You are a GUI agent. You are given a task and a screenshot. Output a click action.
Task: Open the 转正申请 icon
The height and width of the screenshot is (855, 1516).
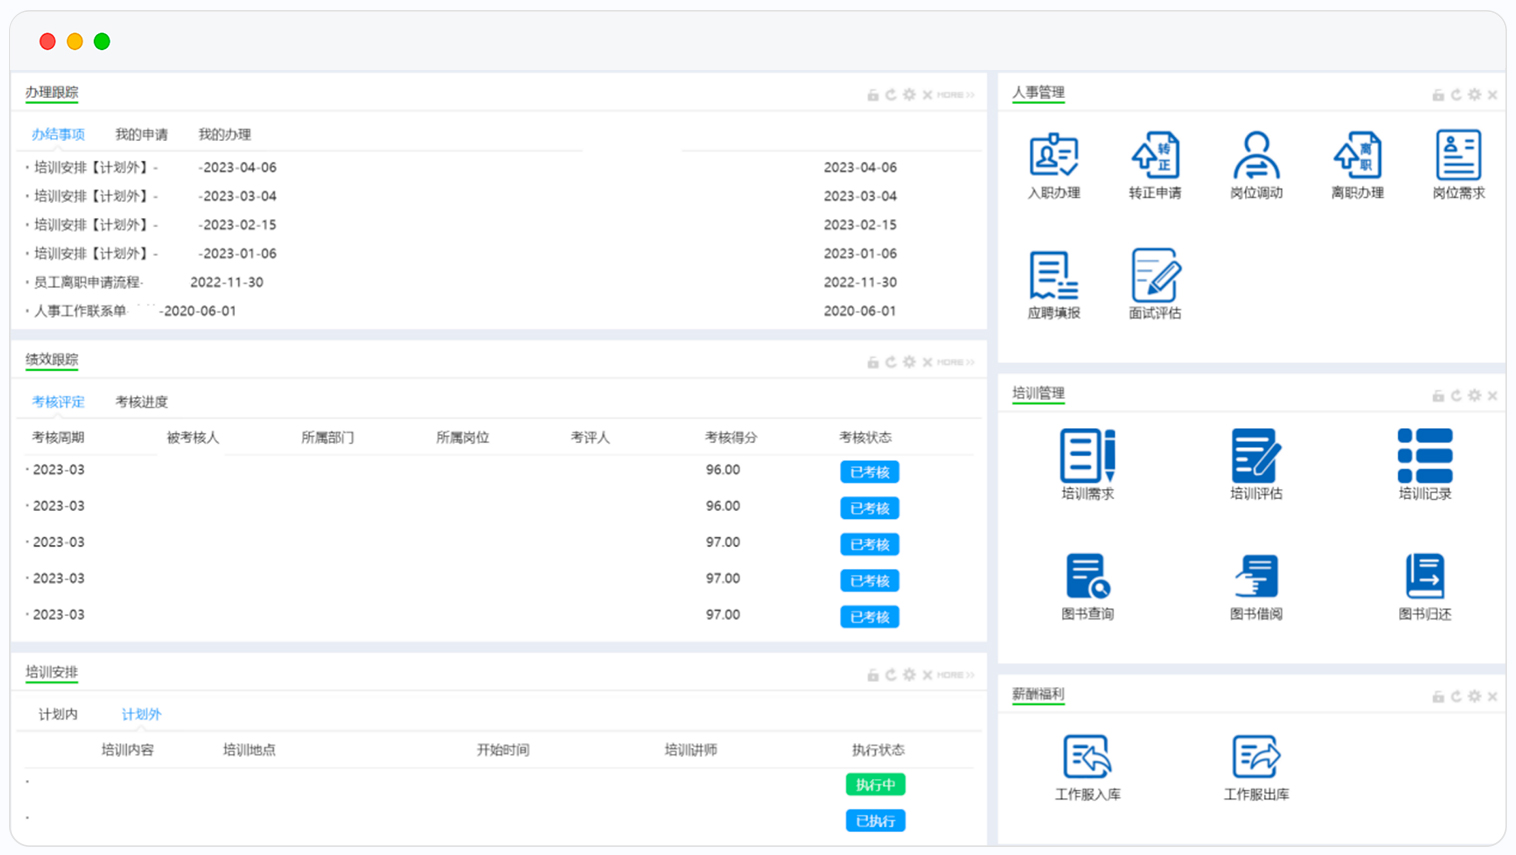pos(1155,156)
